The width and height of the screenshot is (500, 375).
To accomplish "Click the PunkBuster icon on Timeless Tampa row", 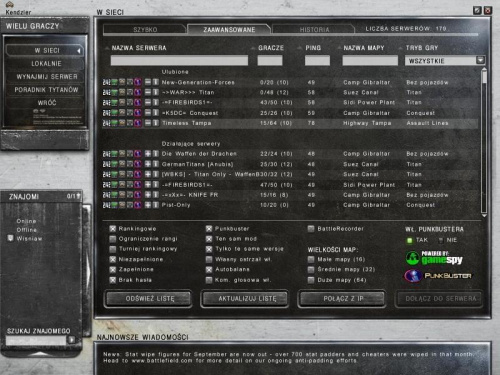I will (138, 123).
